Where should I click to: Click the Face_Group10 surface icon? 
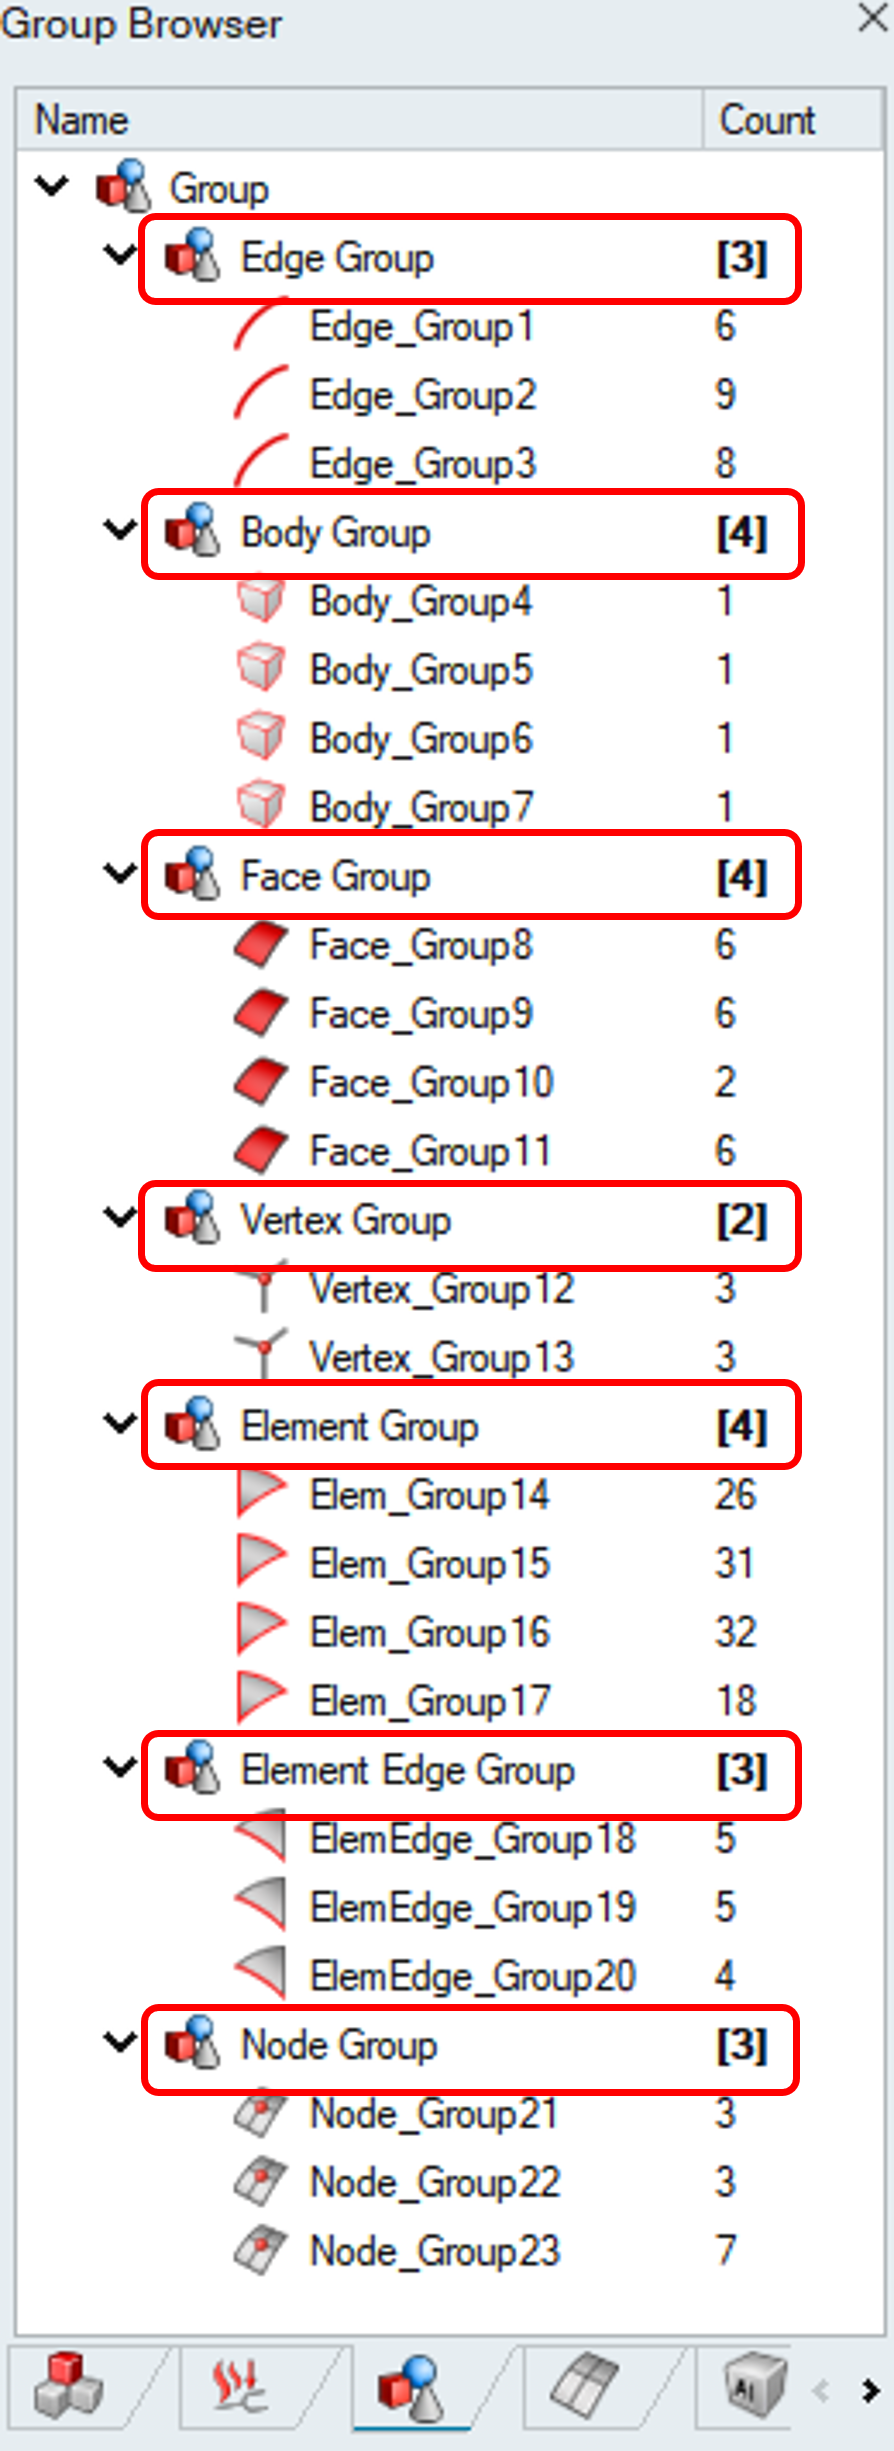coord(261,1082)
